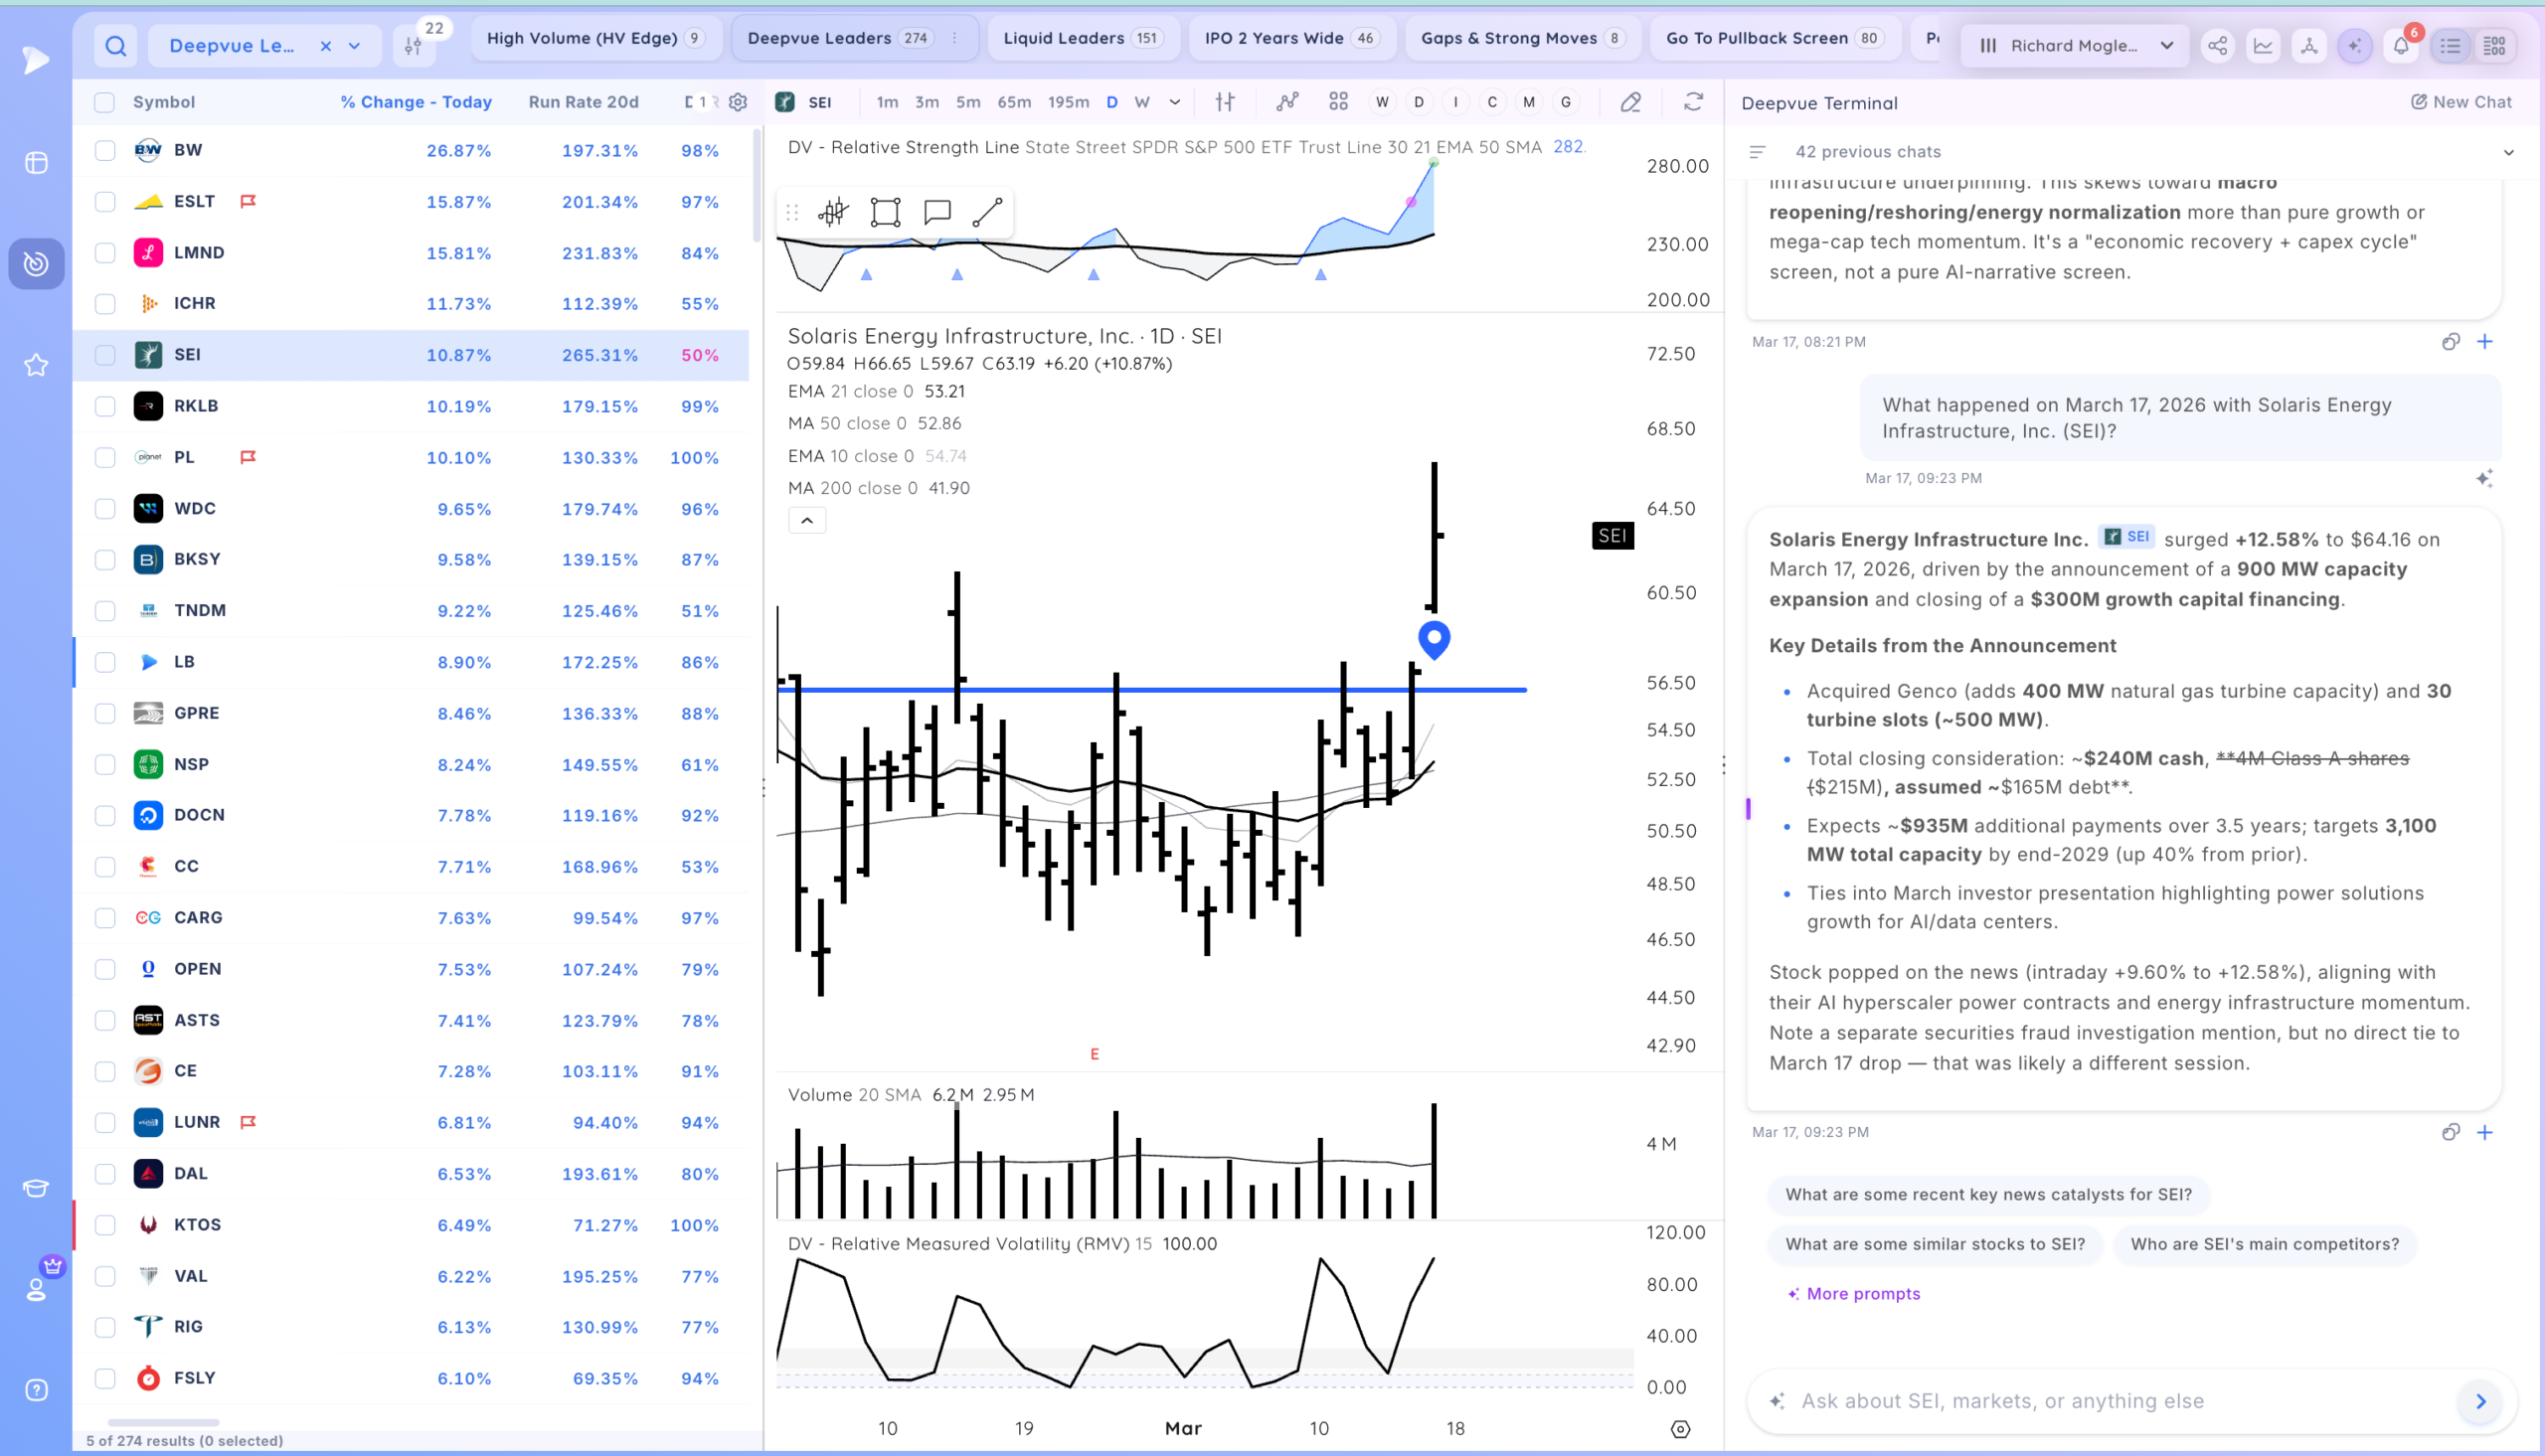2545x1456 pixels.
Task: Select the comment annotation tool
Action: coord(937,212)
